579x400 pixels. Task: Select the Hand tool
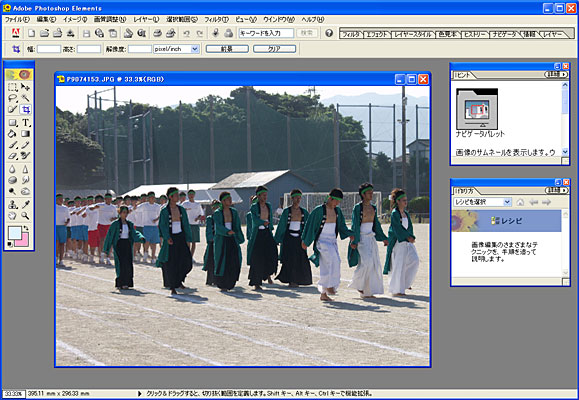(x=13, y=215)
